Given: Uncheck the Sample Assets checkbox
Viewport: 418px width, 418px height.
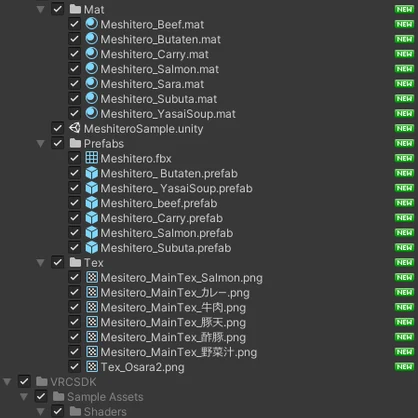Looking at the screenshot, I should point(41,396).
